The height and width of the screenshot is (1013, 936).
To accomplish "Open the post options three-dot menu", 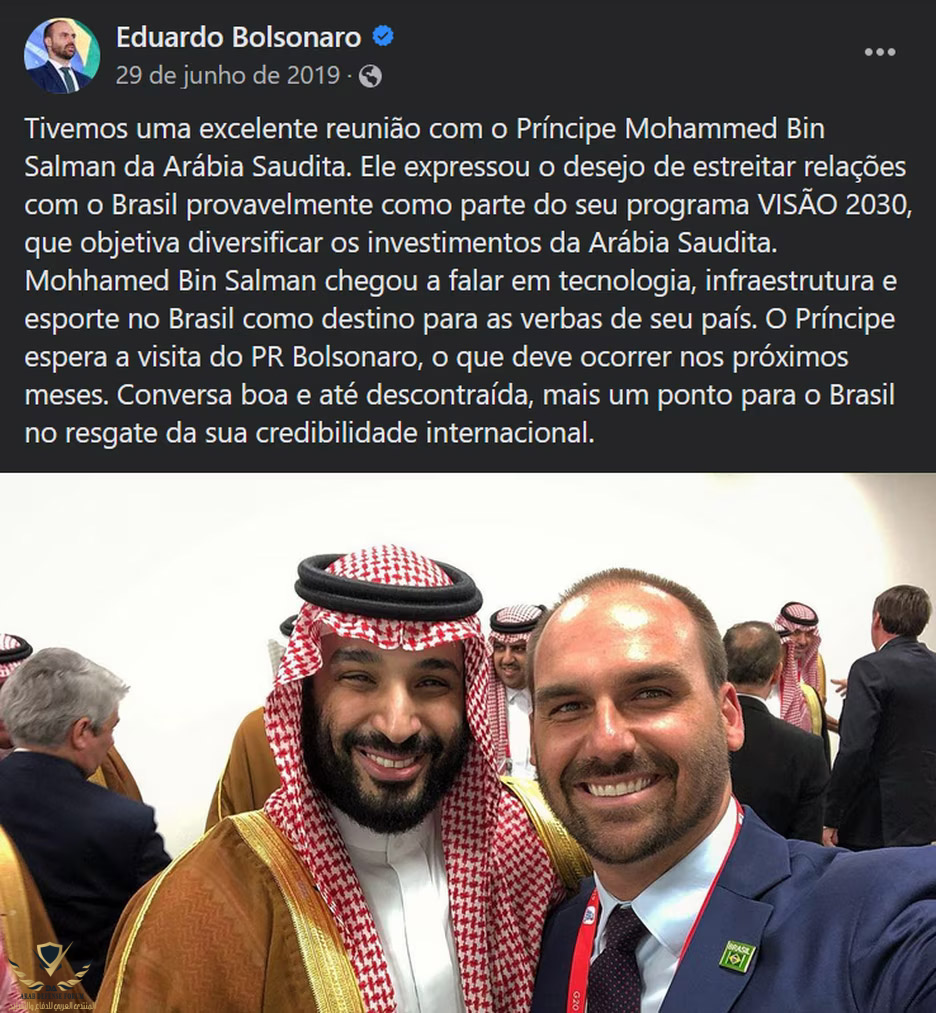I will [880, 52].
